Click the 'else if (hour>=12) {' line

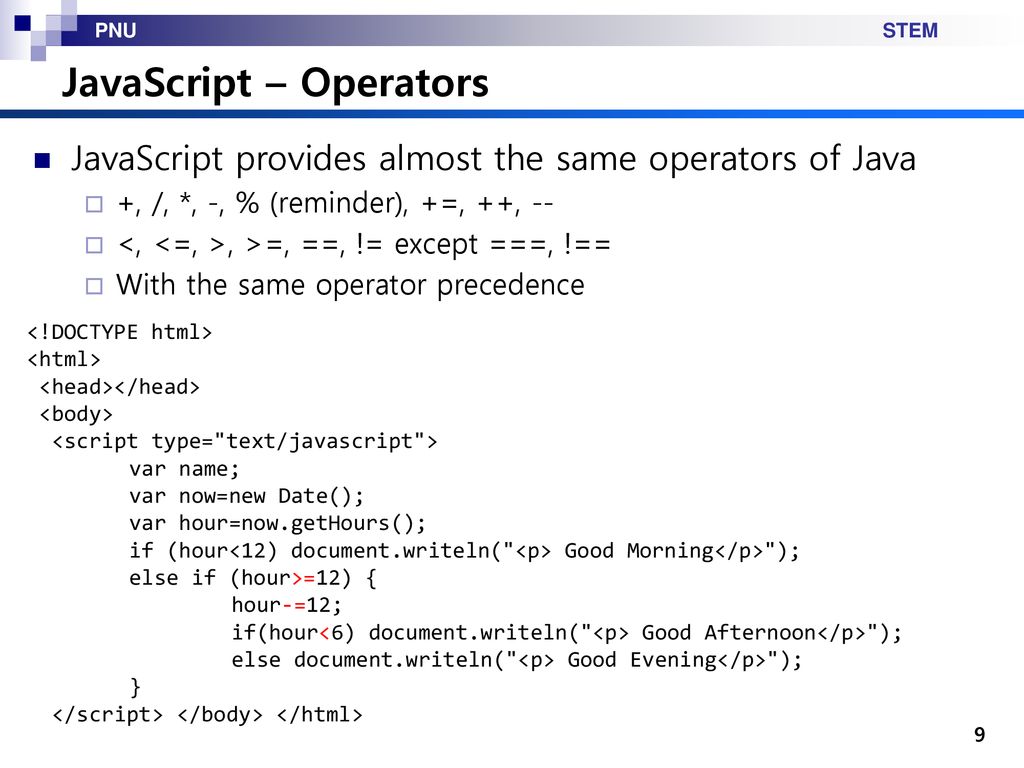[253, 579]
